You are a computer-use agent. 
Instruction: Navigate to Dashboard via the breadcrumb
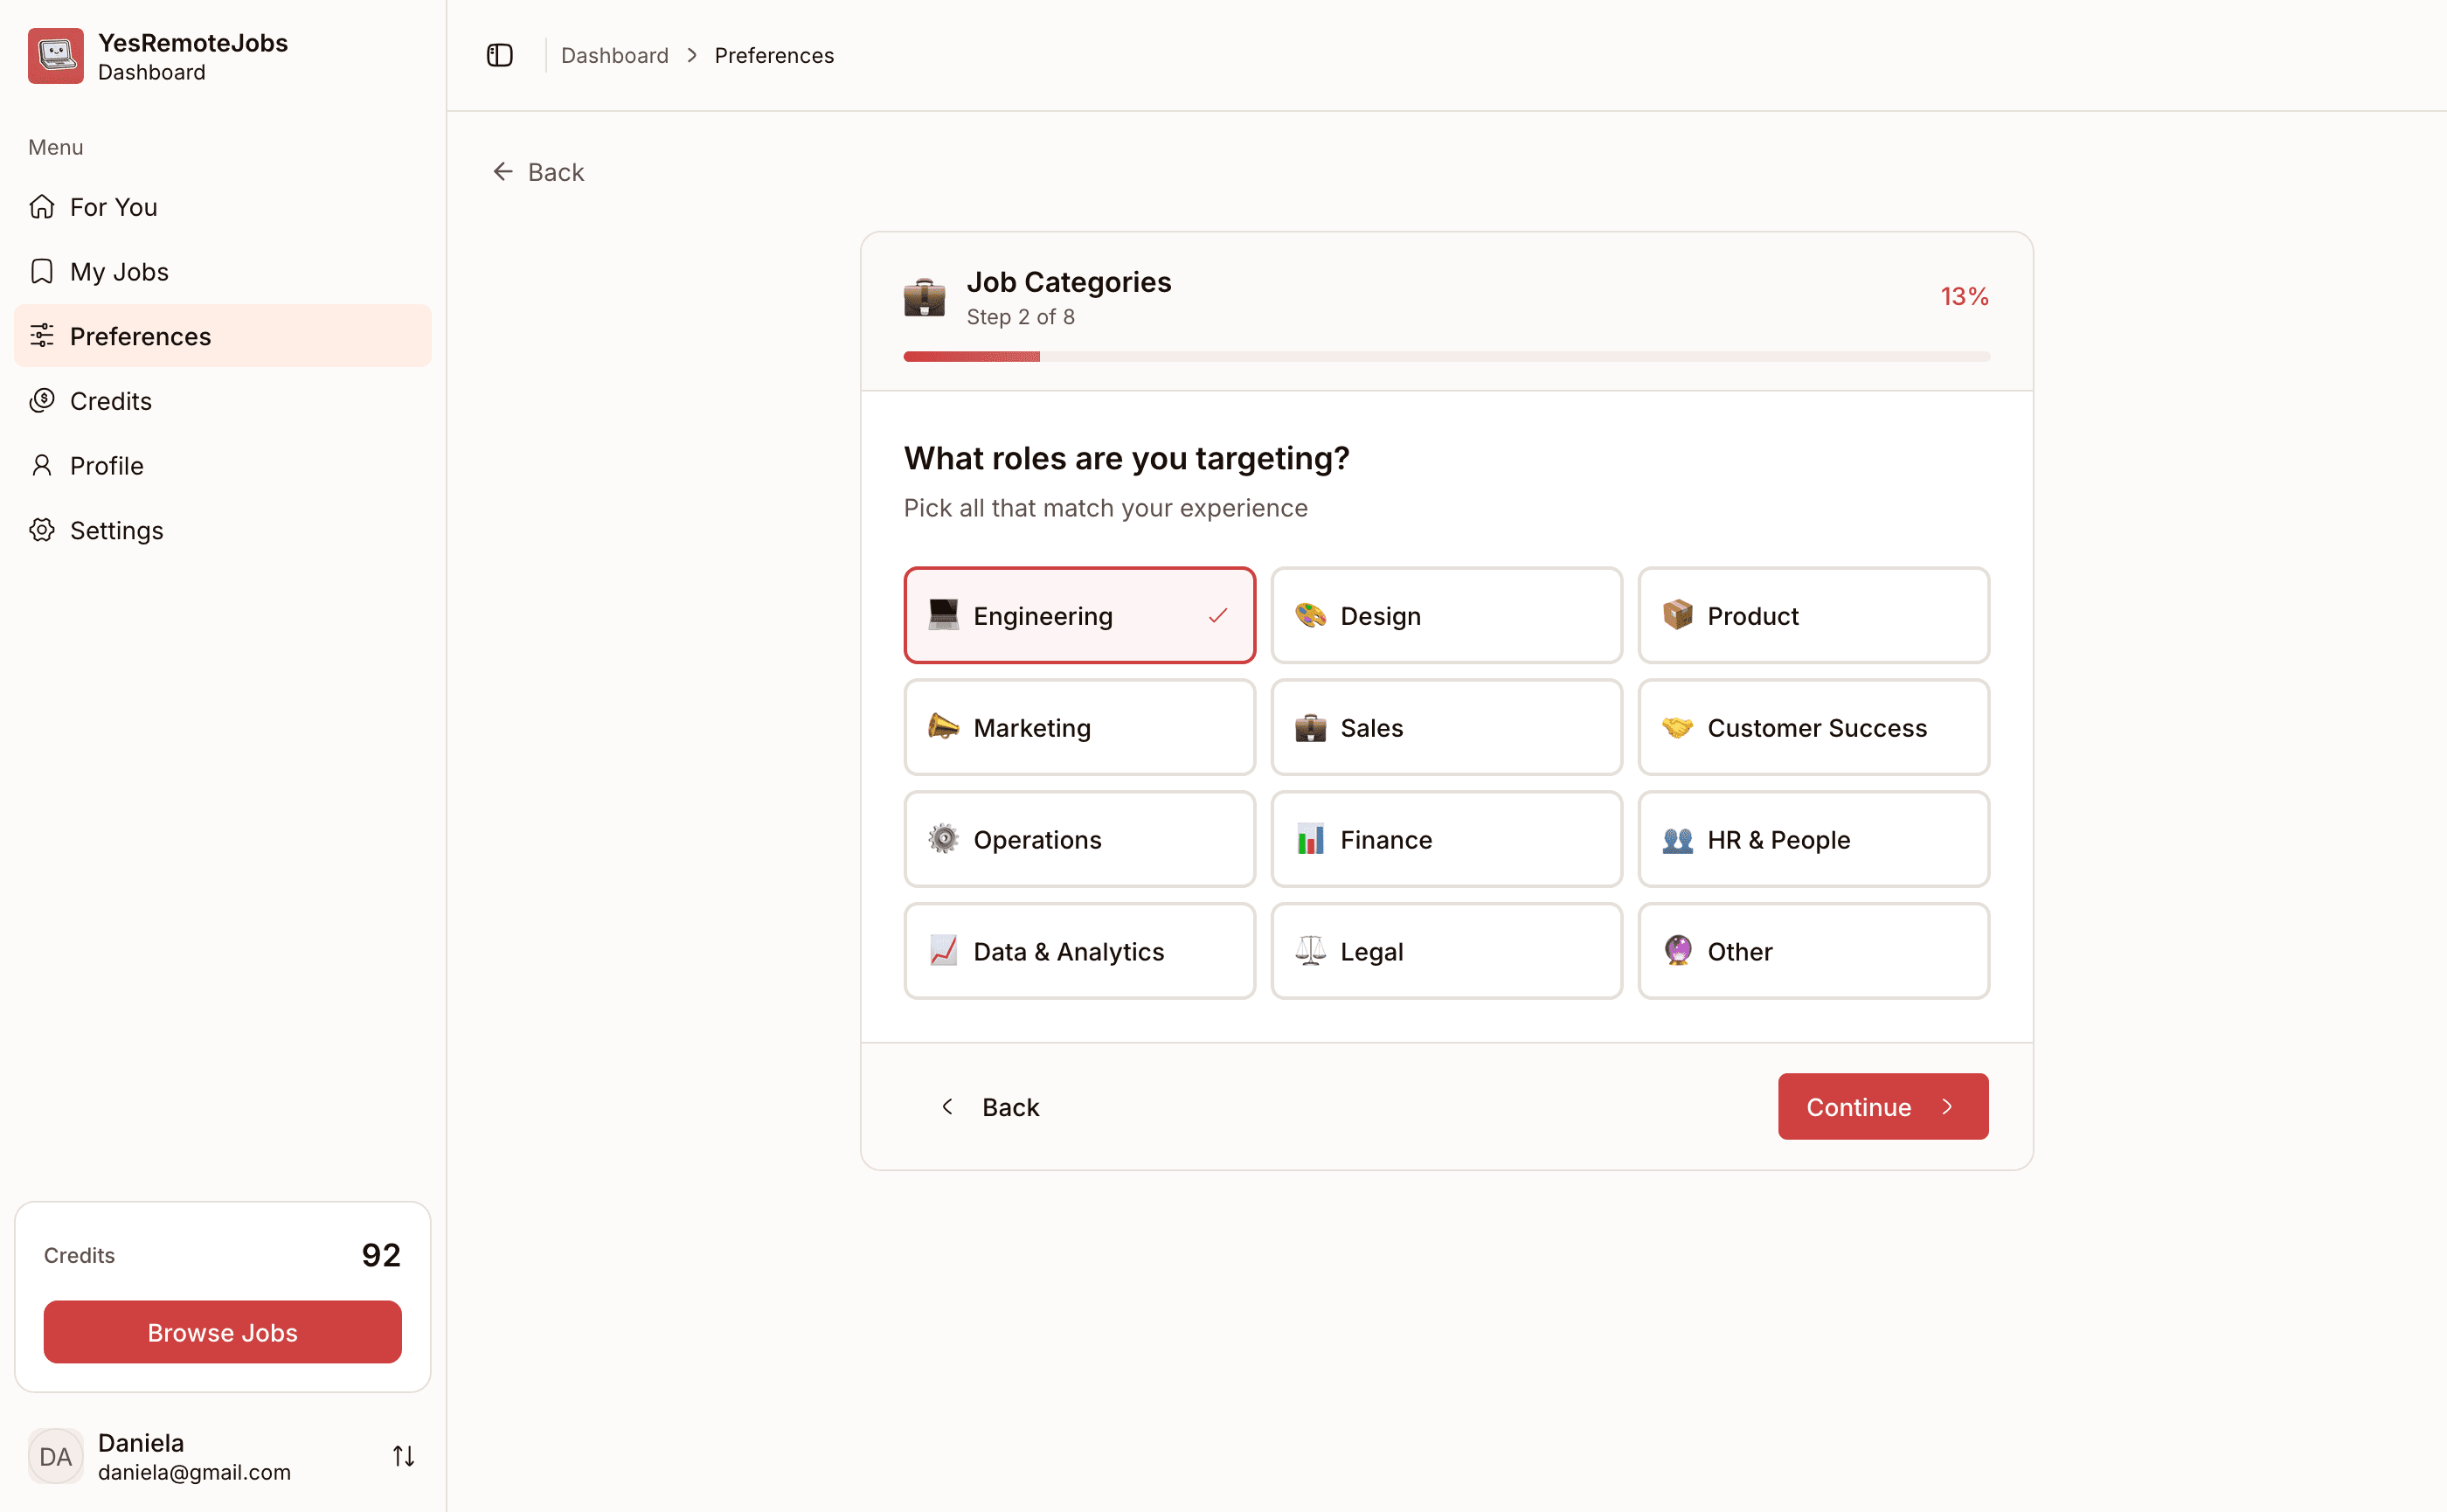coord(614,55)
